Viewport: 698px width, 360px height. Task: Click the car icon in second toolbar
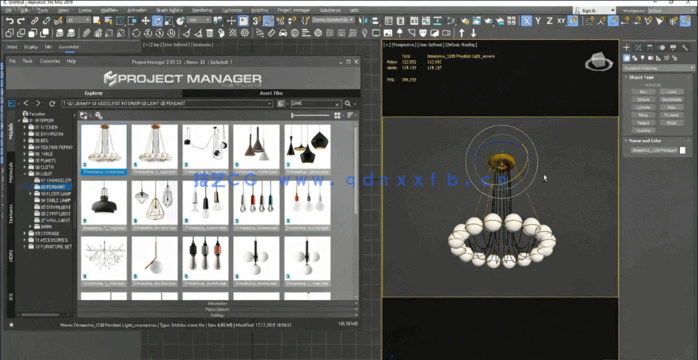(283, 33)
